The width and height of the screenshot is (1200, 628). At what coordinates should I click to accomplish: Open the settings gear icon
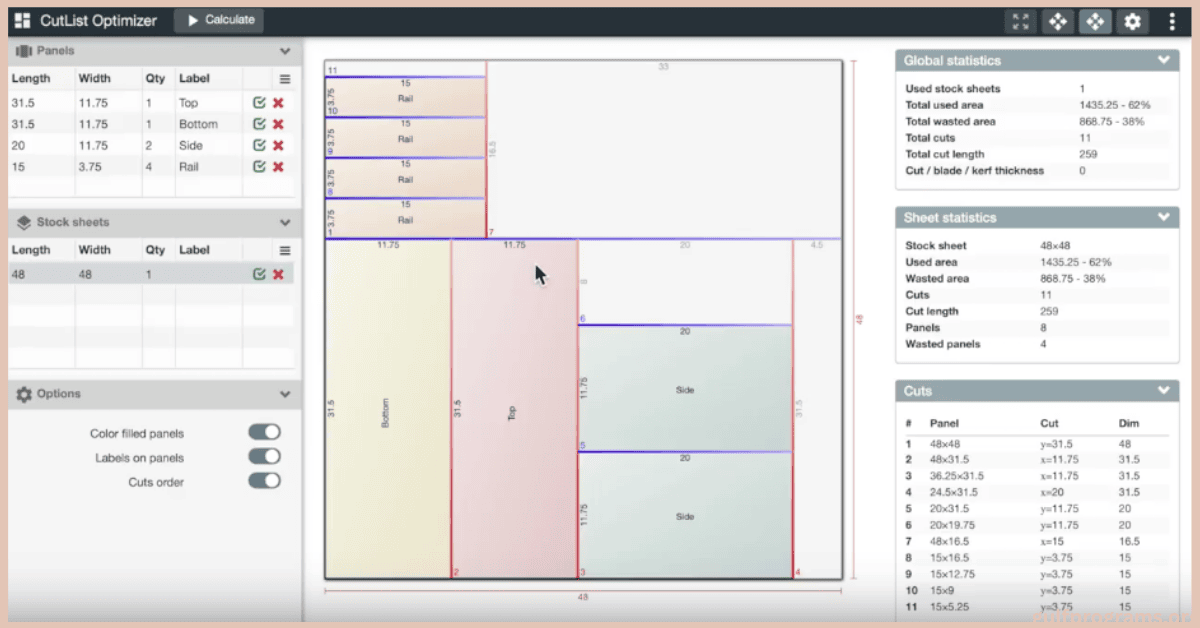point(1131,21)
